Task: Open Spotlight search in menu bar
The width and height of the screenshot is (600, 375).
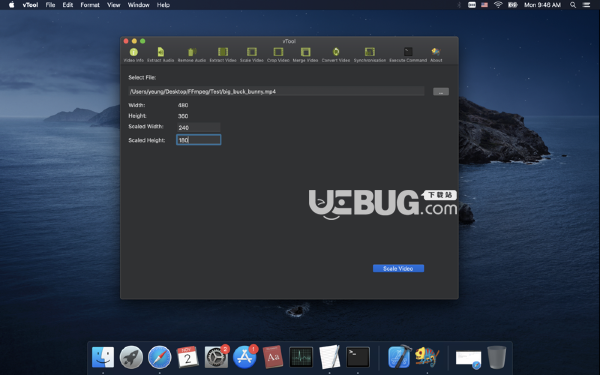Action: tap(573, 5)
